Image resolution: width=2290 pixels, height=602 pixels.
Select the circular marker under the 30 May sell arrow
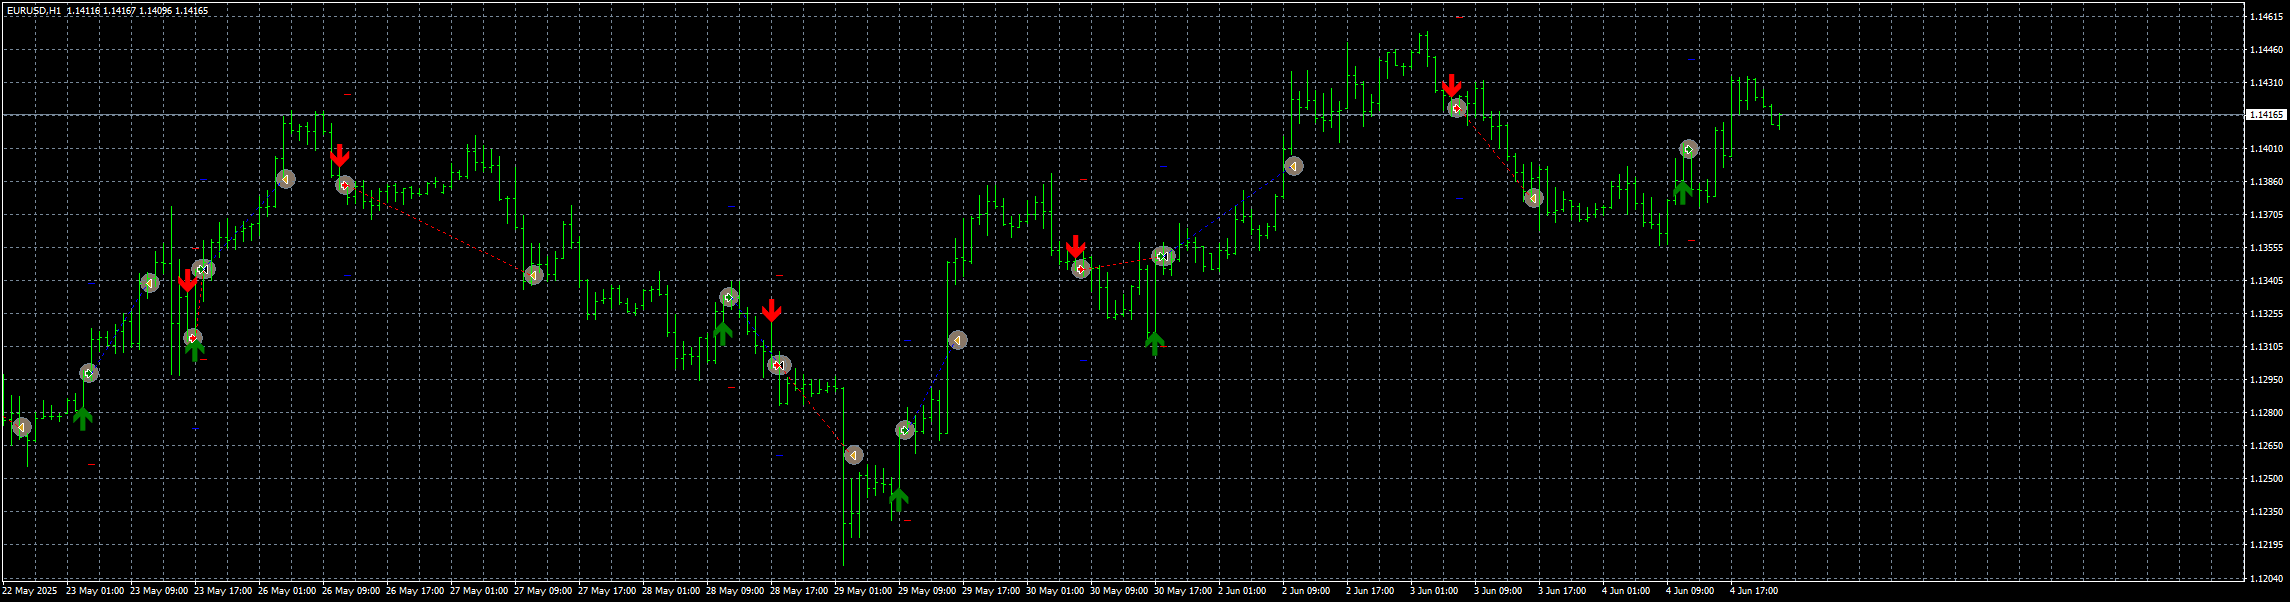(1080, 269)
